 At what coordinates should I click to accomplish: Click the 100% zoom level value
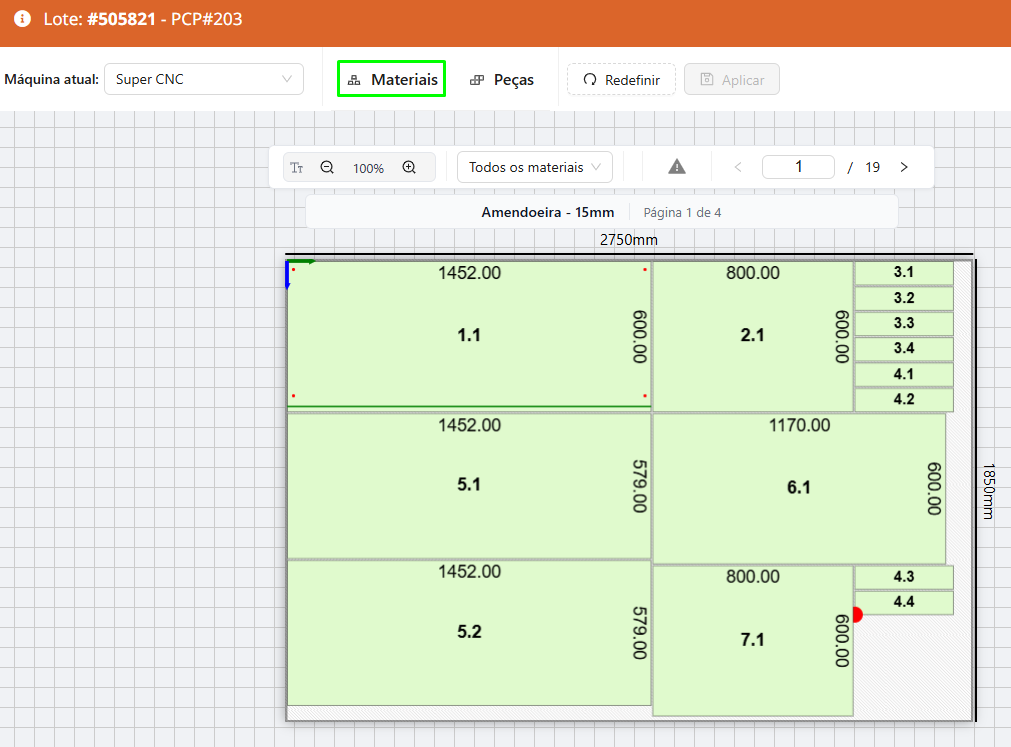368,168
